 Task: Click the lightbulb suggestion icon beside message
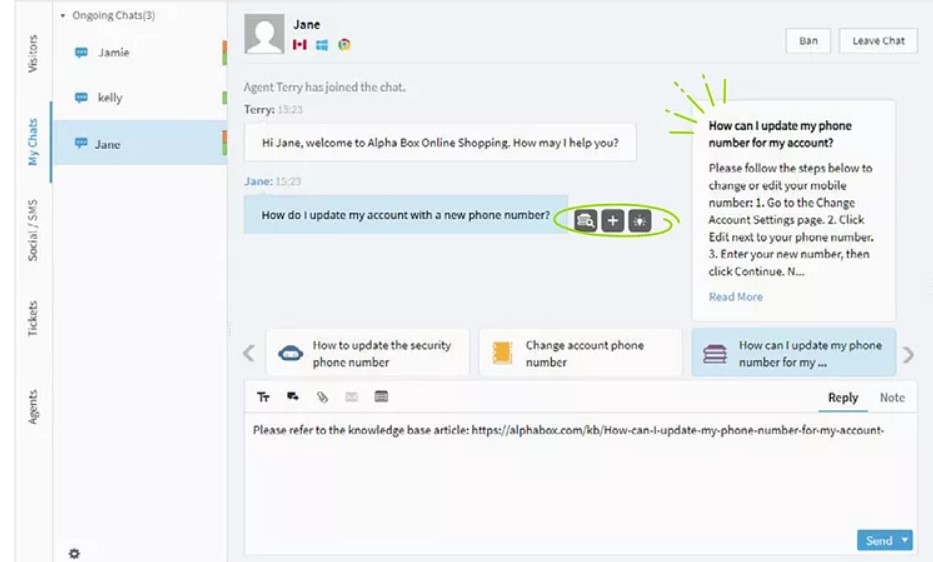[640, 221]
